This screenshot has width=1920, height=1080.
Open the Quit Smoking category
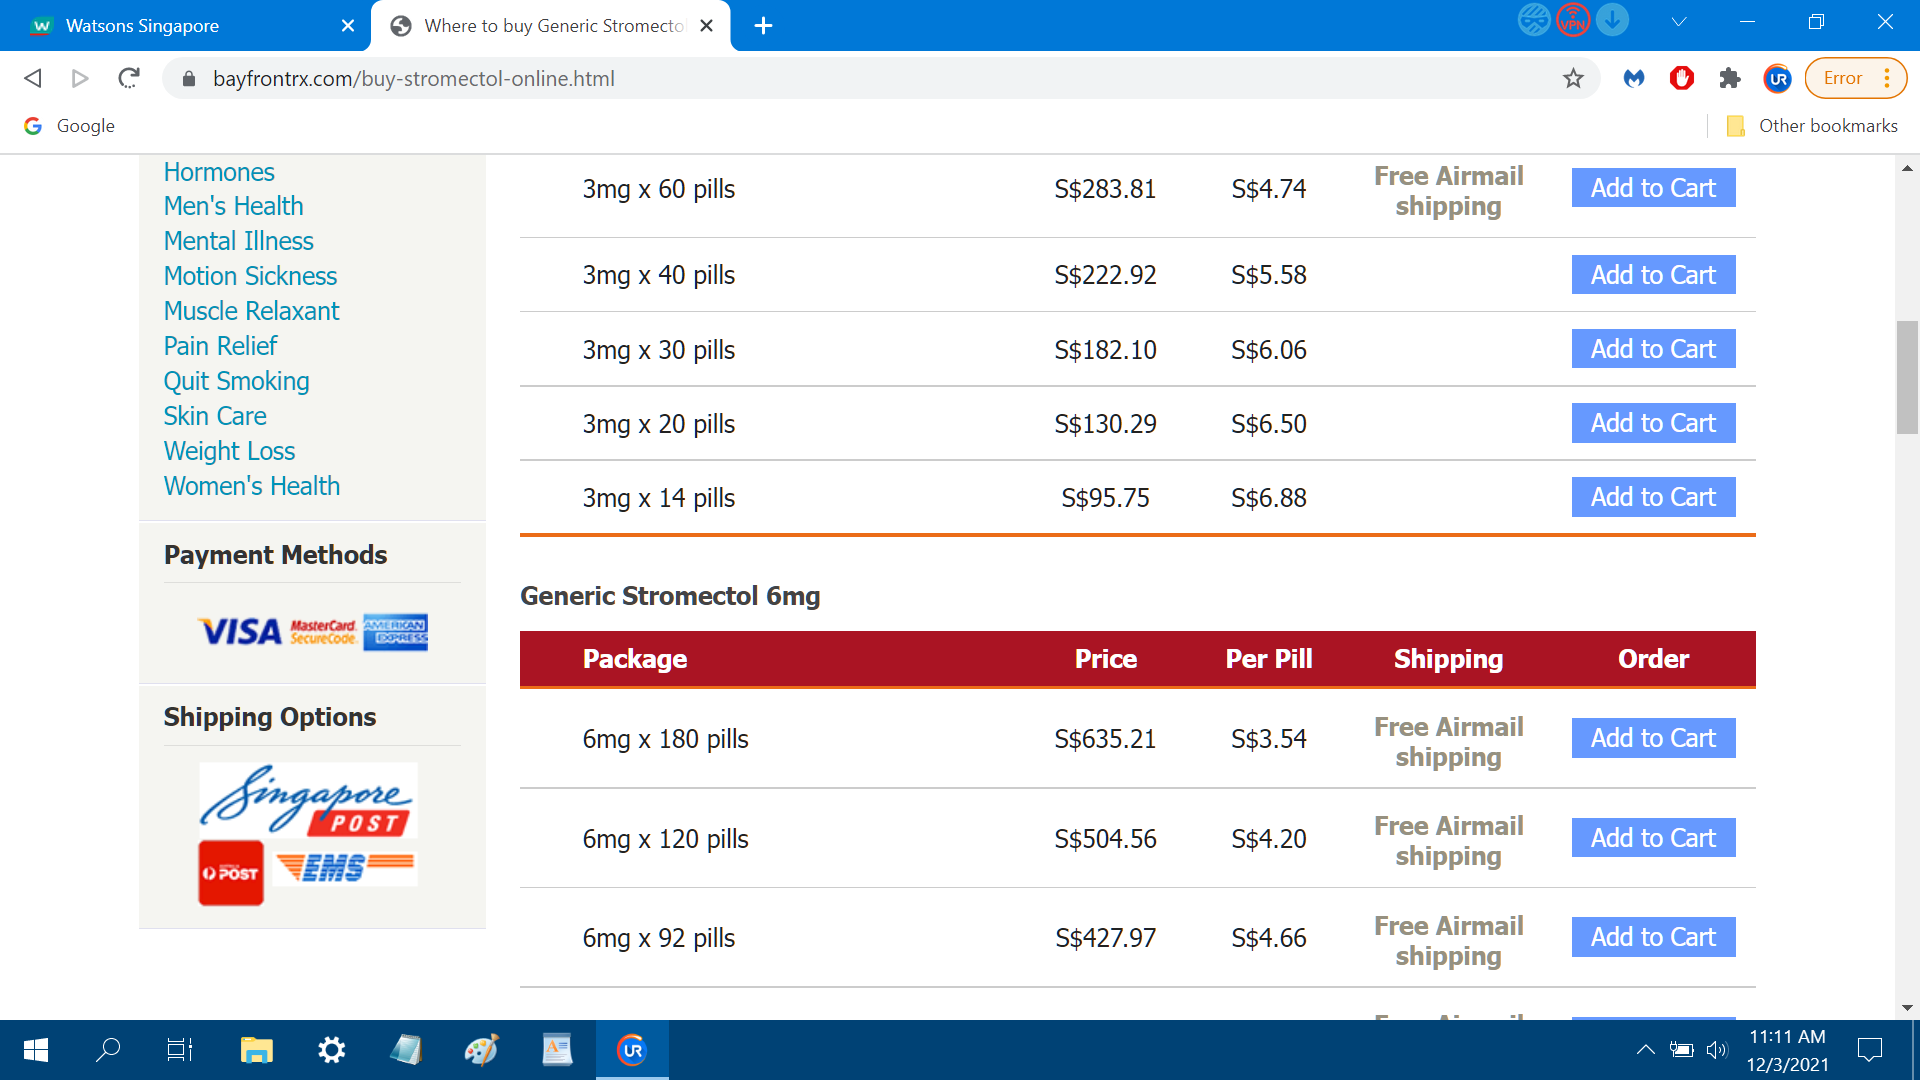236,381
